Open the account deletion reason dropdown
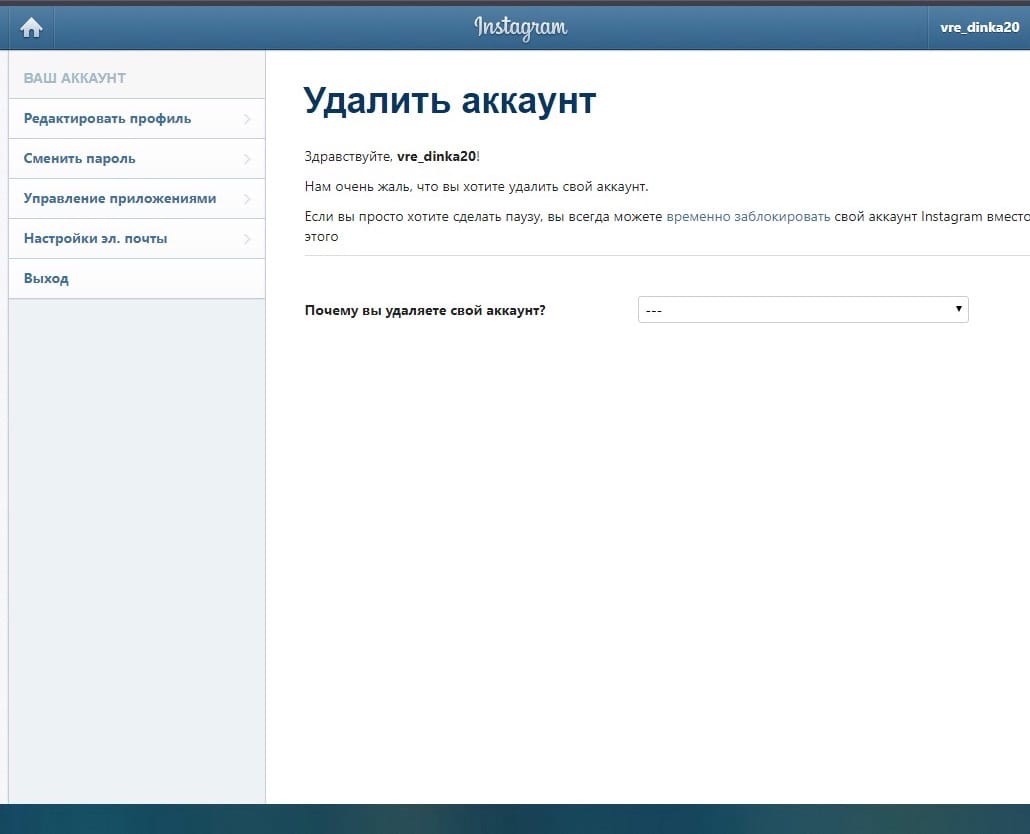 pyautogui.click(x=803, y=310)
